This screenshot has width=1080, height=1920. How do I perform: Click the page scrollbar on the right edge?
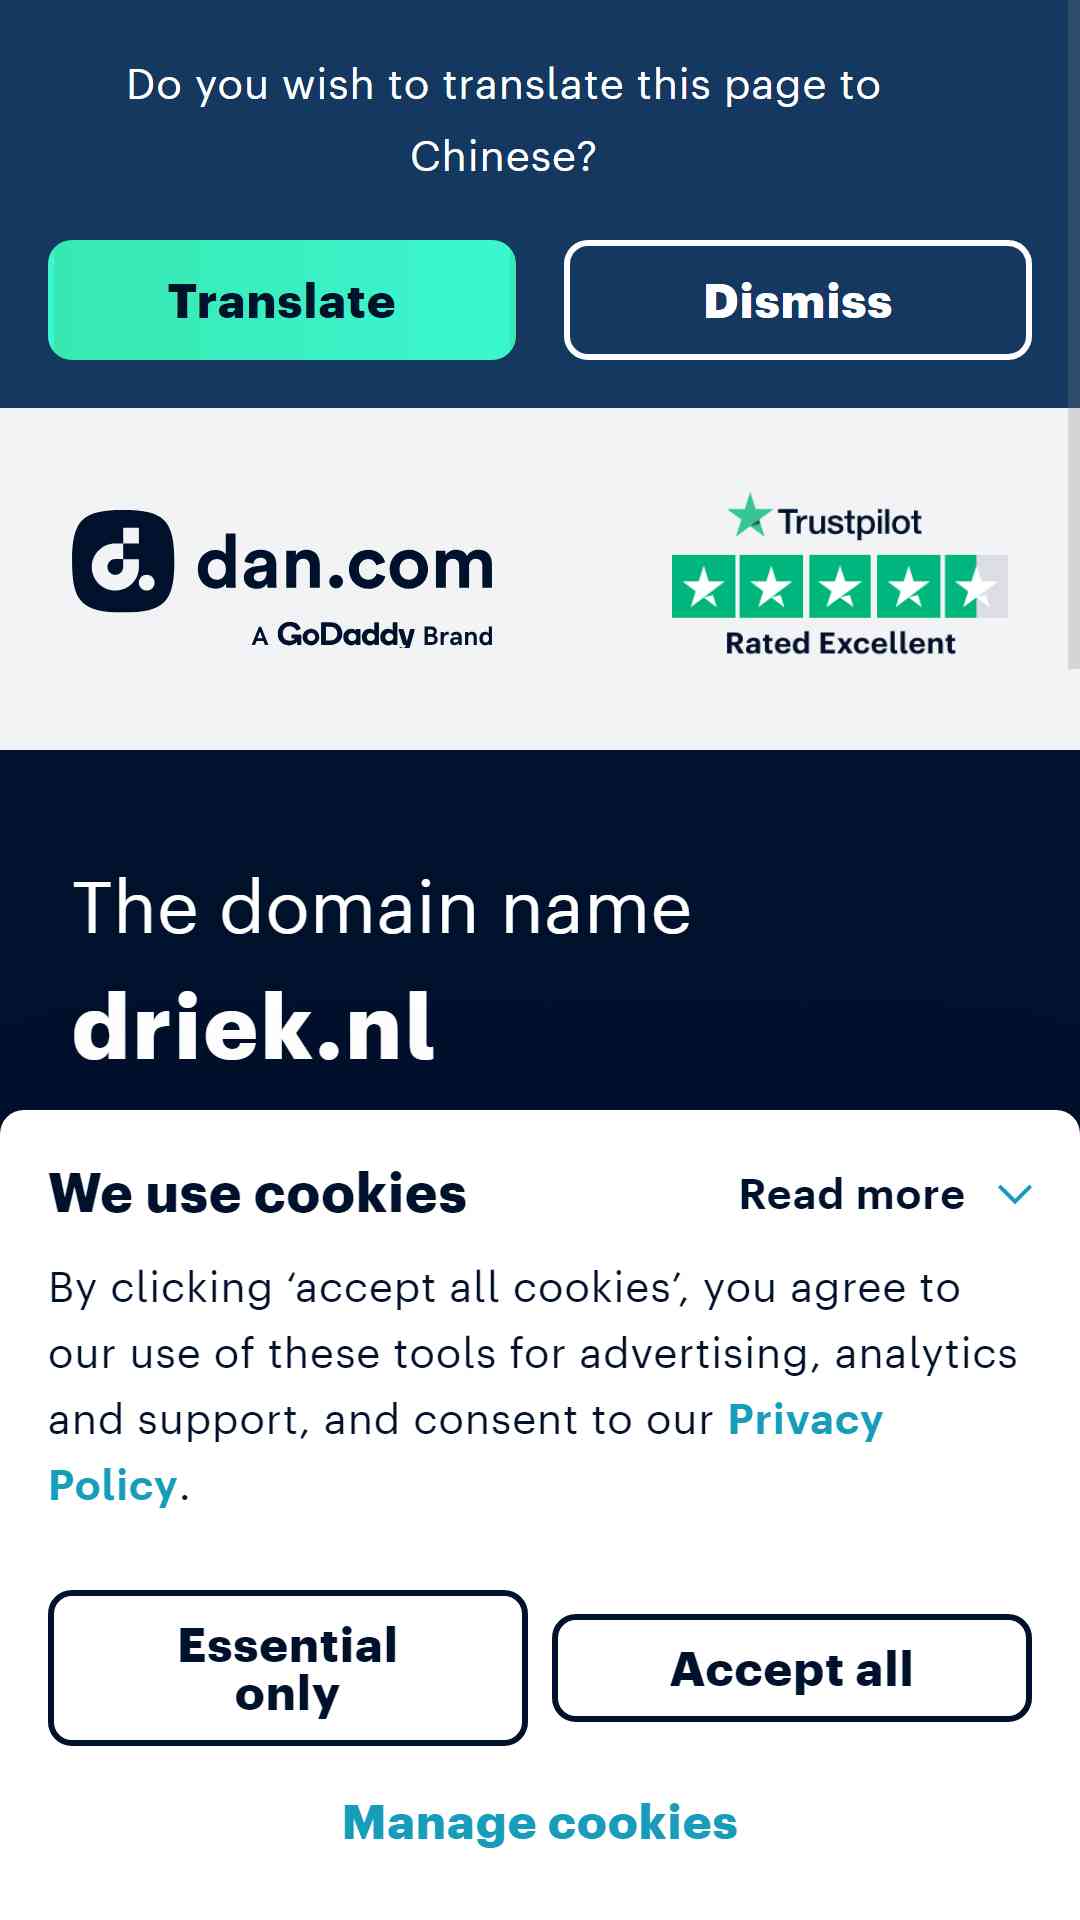pos(1074,538)
